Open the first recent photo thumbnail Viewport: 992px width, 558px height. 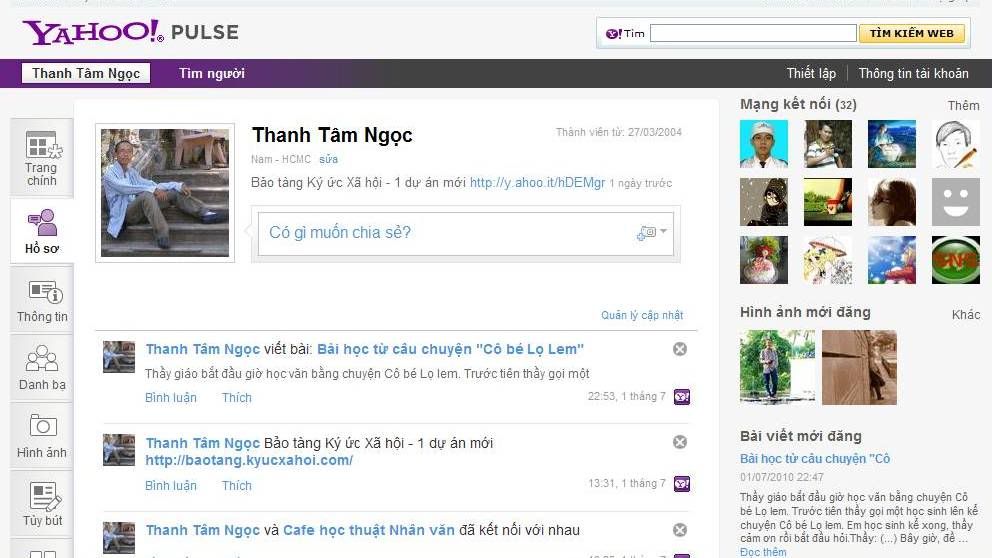coord(777,367)
